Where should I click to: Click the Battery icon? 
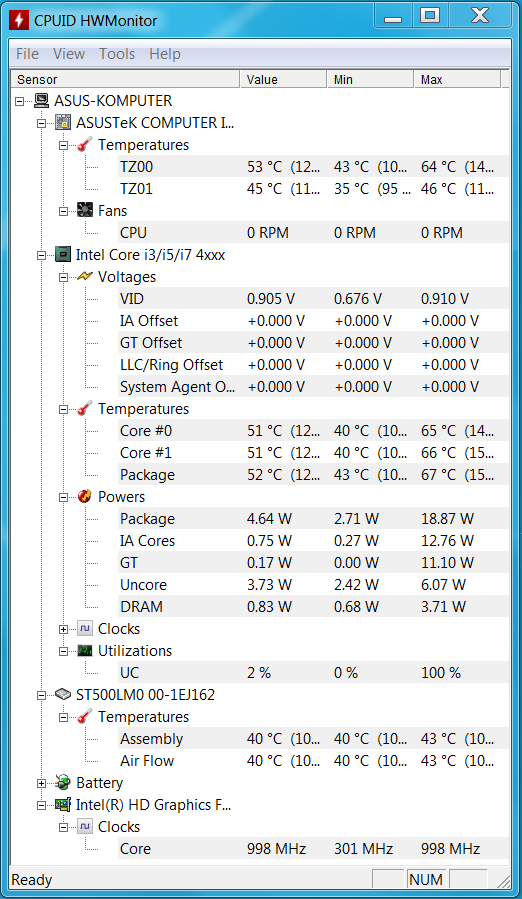click(63, 783)
